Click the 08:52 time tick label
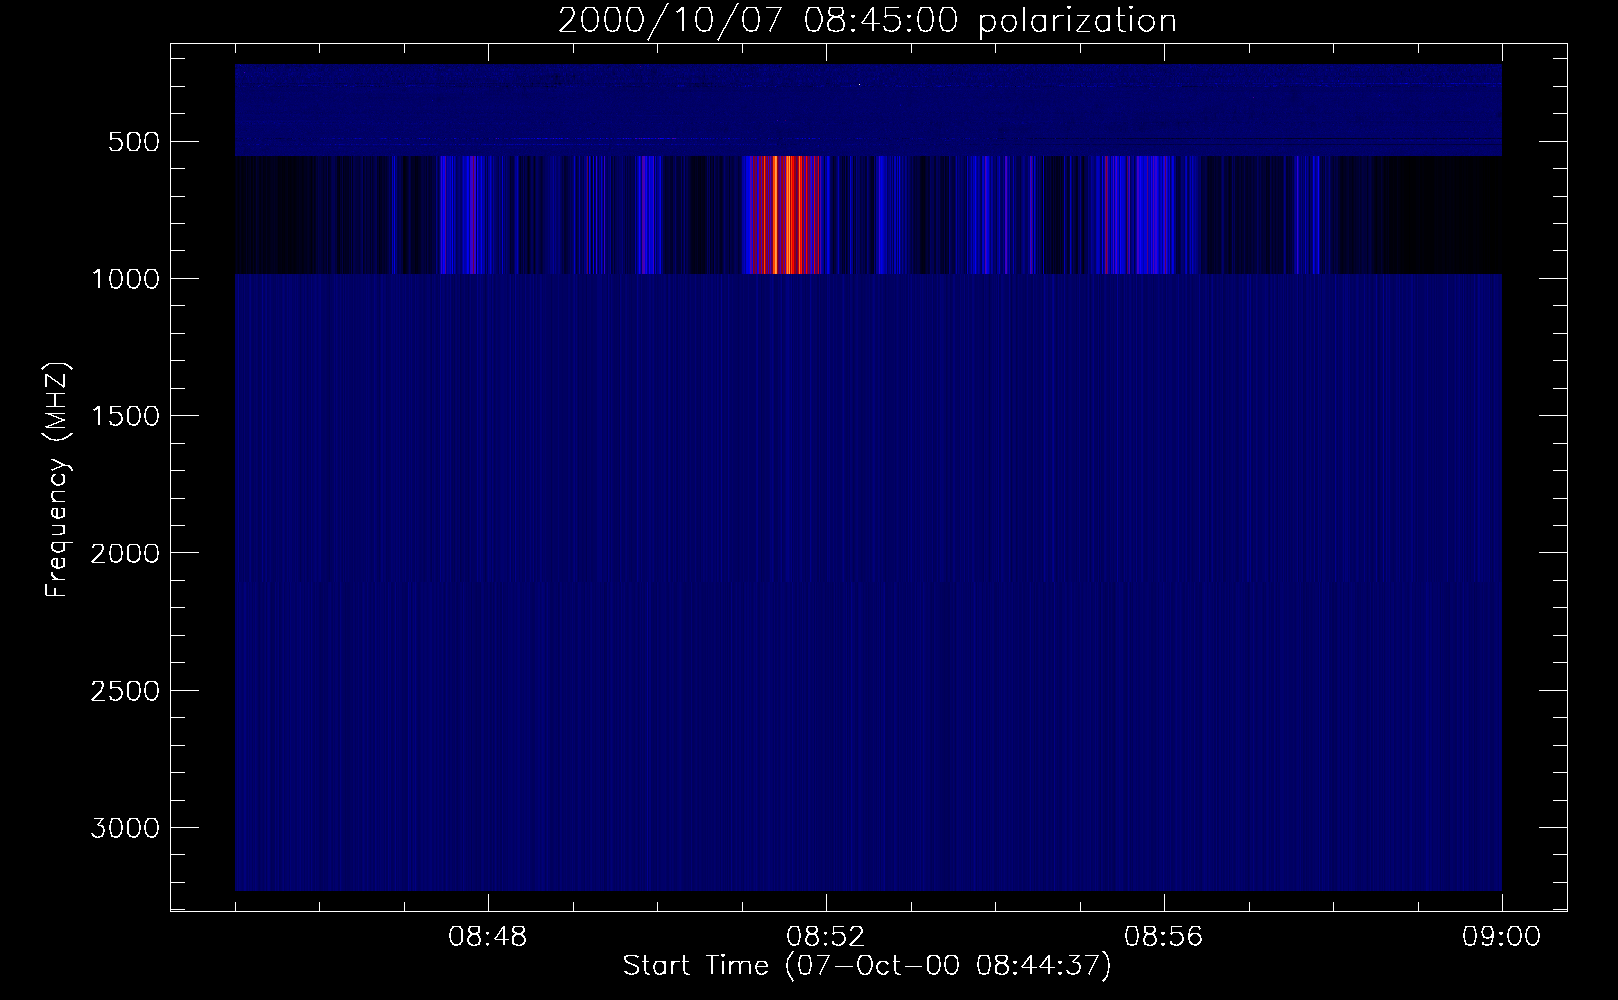This screenshot has width=1618, height=1000. tap(826, 938)
